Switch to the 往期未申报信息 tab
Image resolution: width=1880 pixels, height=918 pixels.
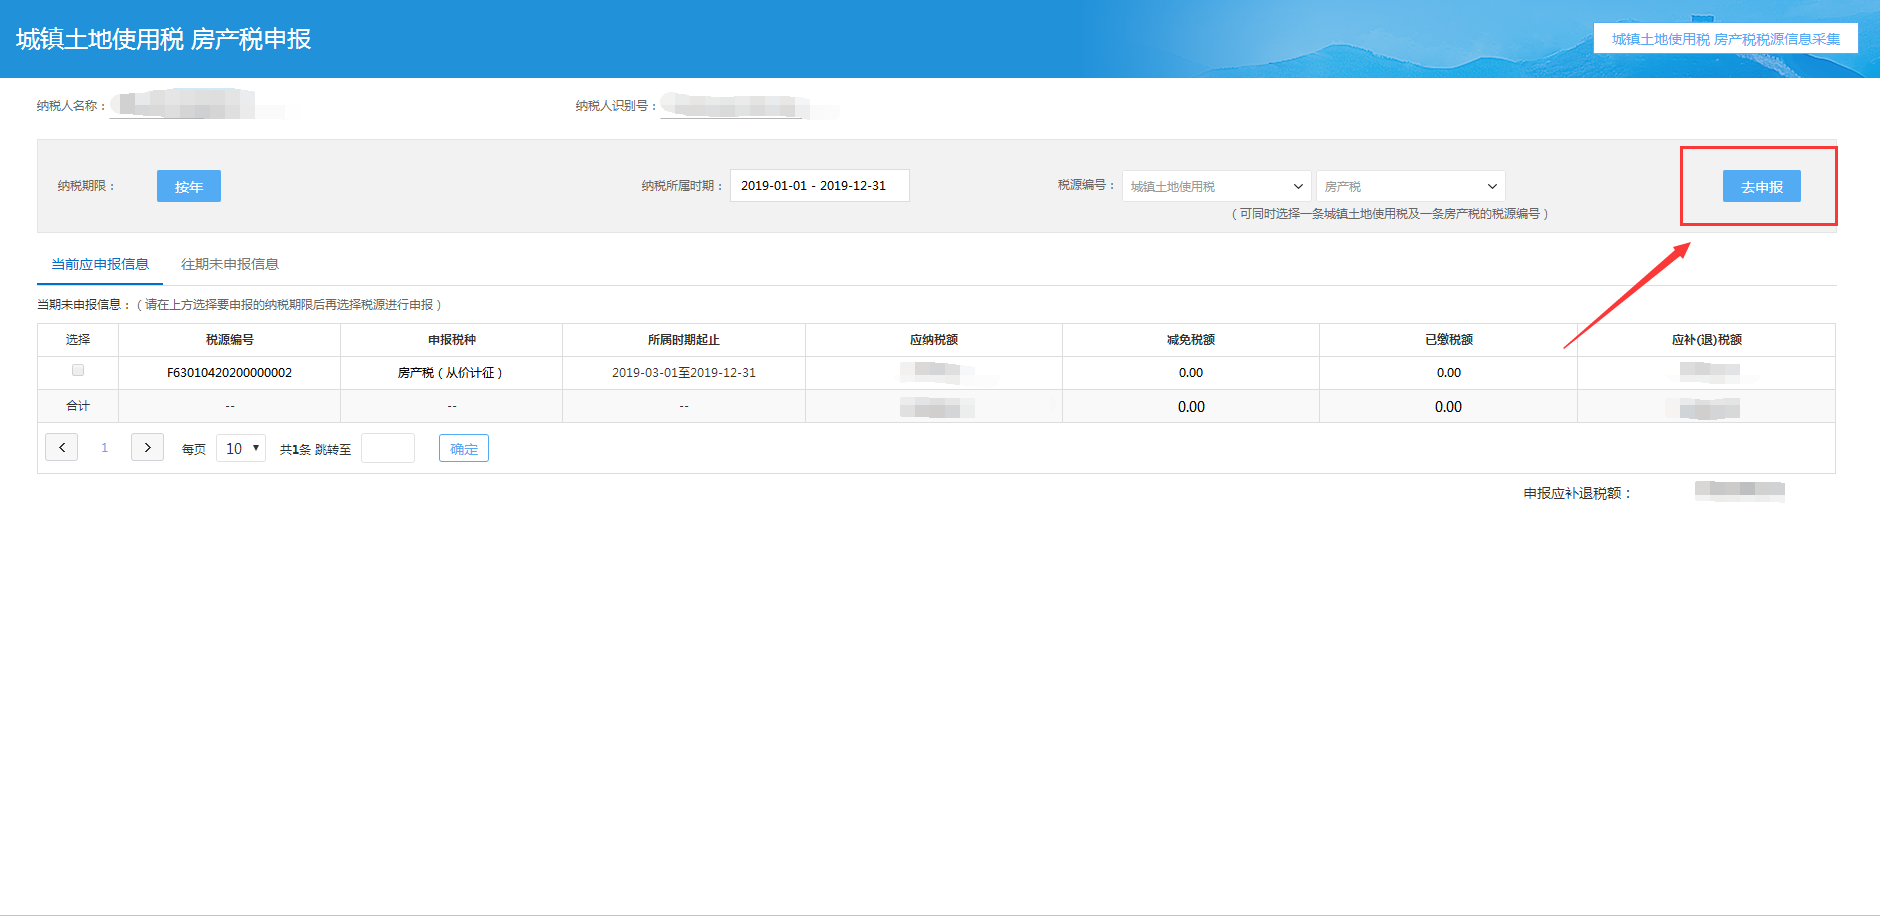point(230,263)
